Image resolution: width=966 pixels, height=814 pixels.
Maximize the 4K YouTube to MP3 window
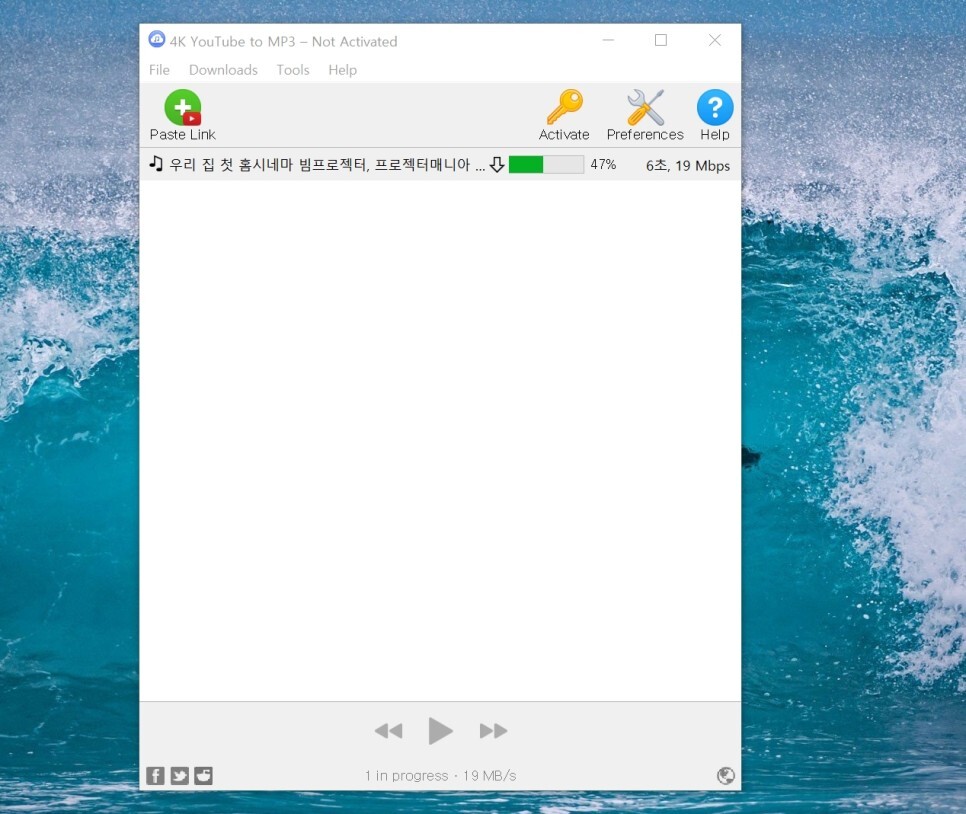point(660,40)
